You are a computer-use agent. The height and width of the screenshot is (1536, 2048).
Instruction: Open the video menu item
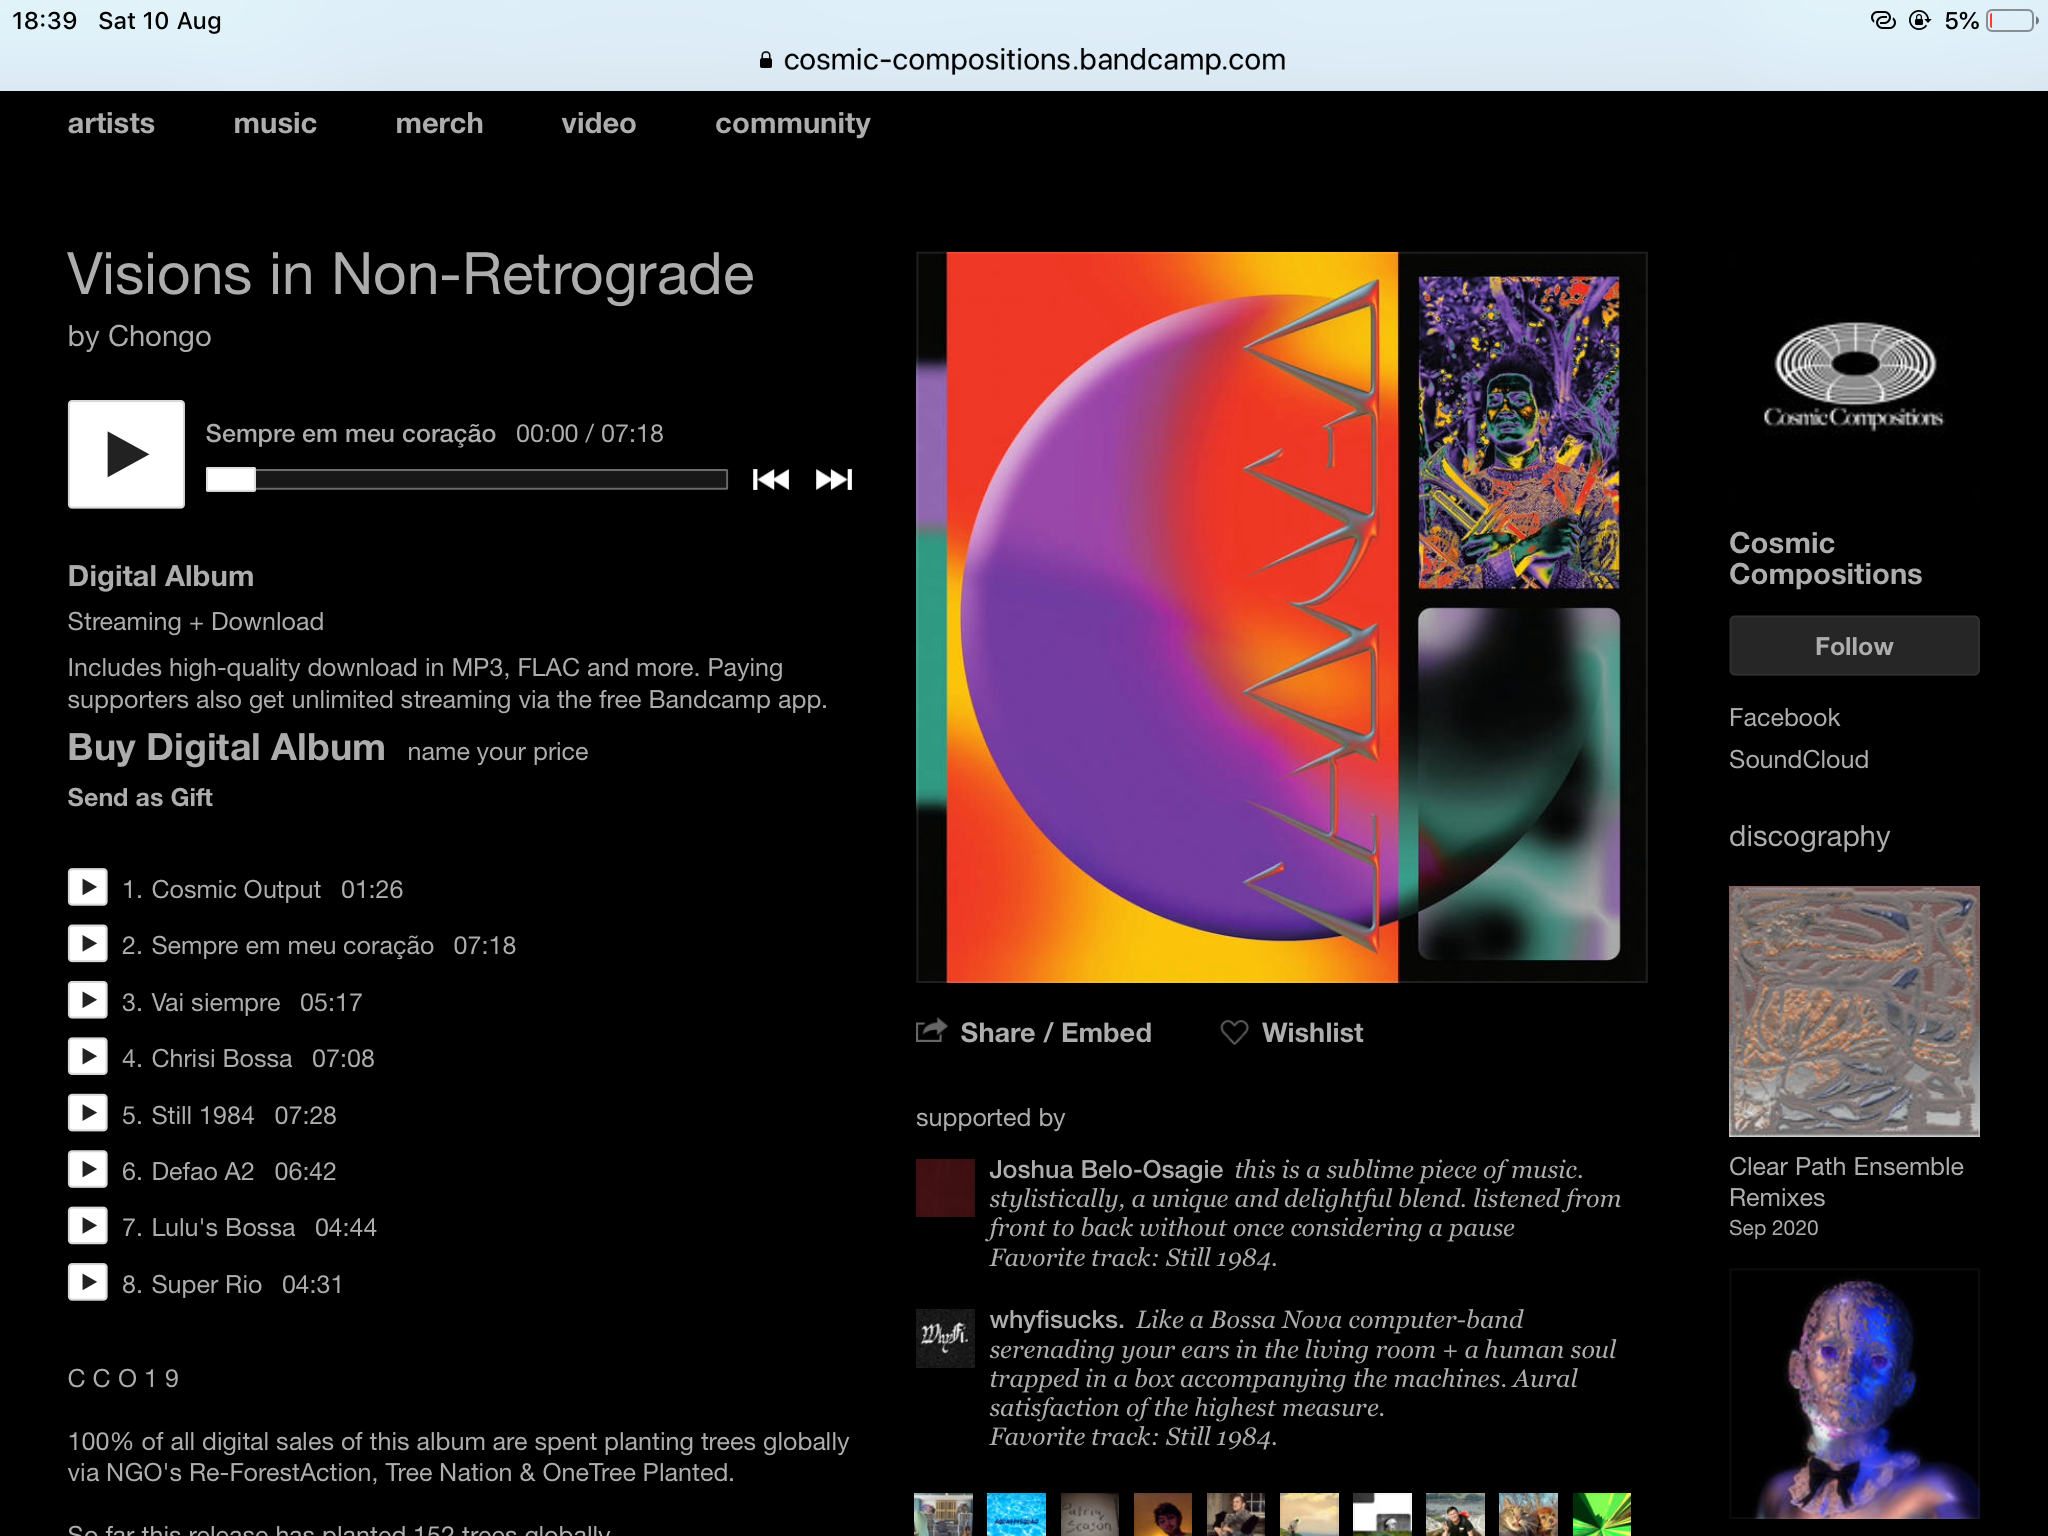(599, 123)
